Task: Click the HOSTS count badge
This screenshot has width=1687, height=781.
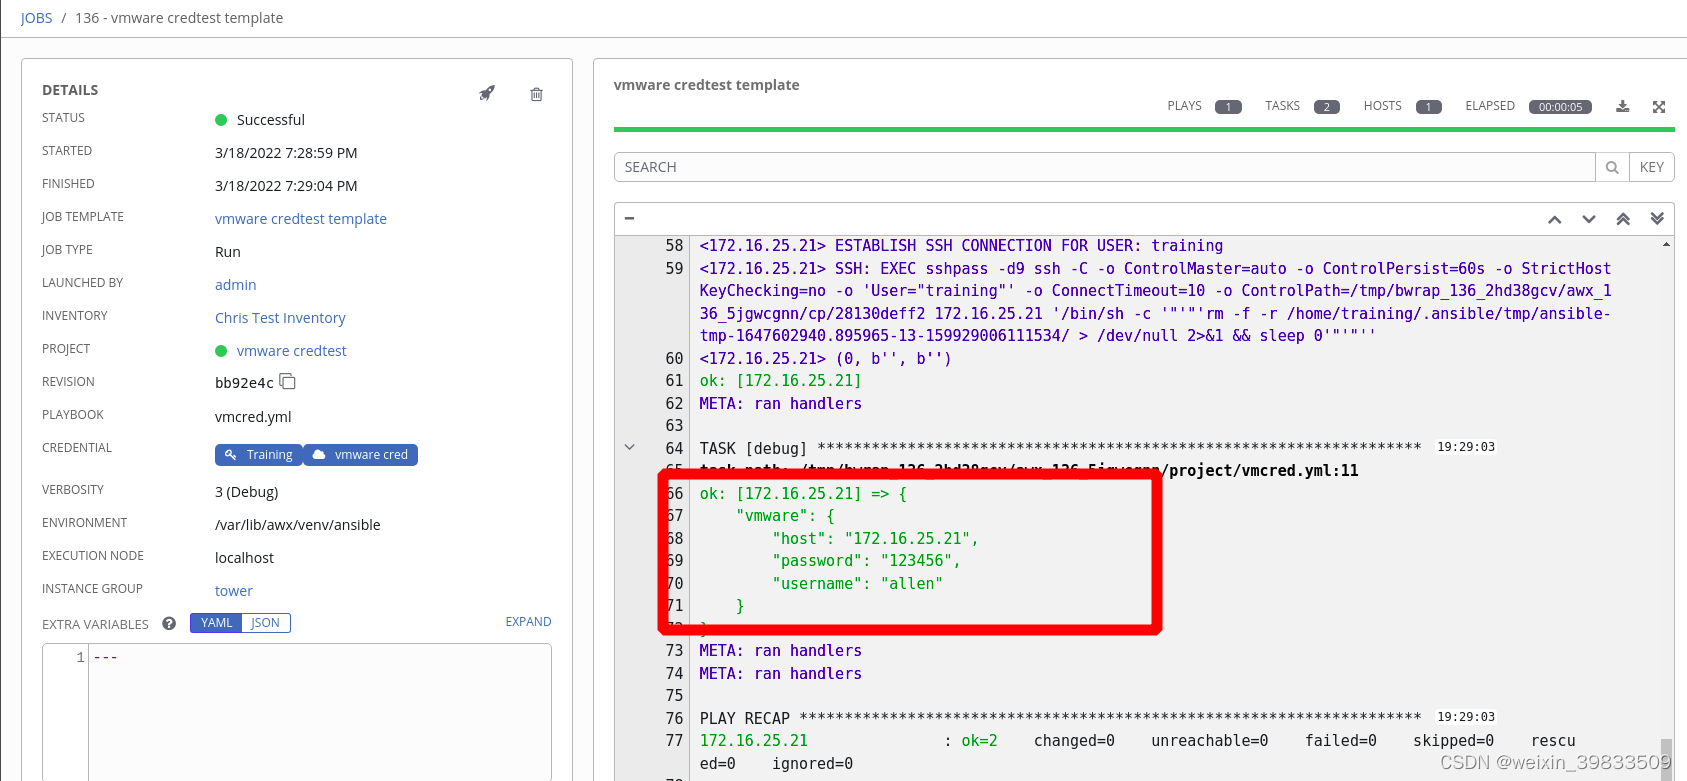Action: point(1429,107)
